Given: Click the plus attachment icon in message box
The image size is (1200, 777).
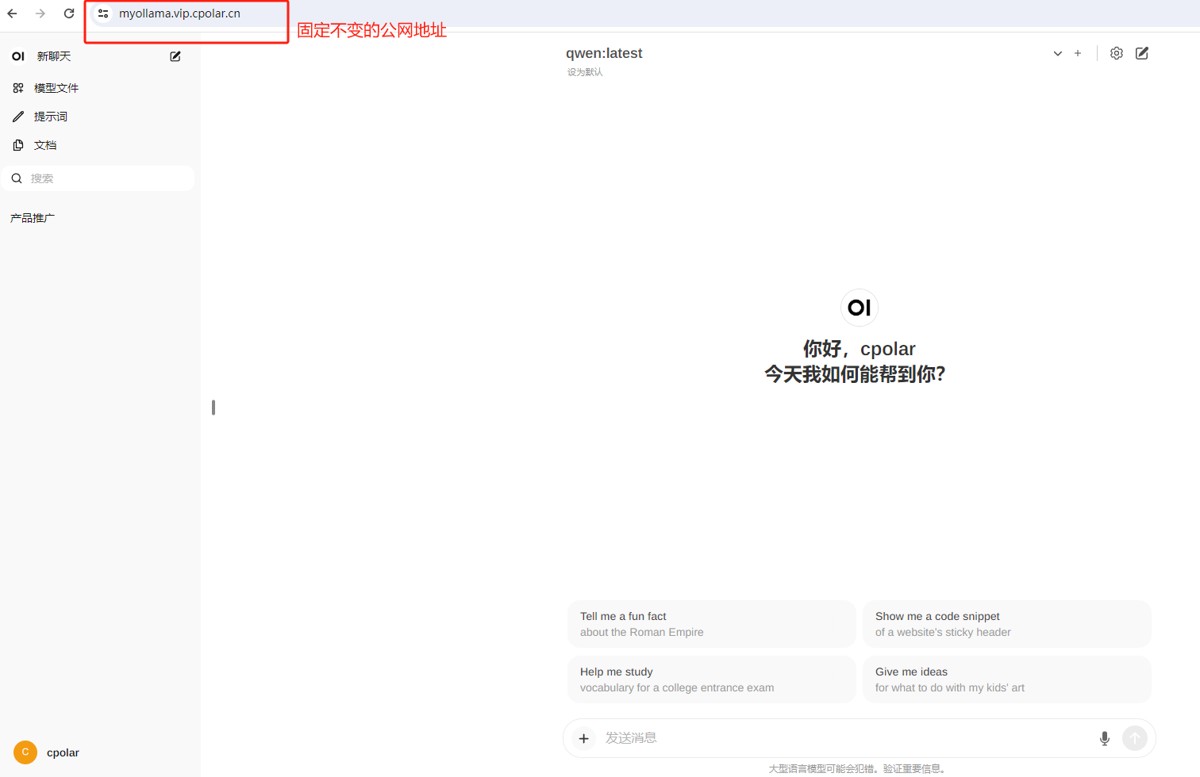Looking at the screenshot, I should coord(584,738).
